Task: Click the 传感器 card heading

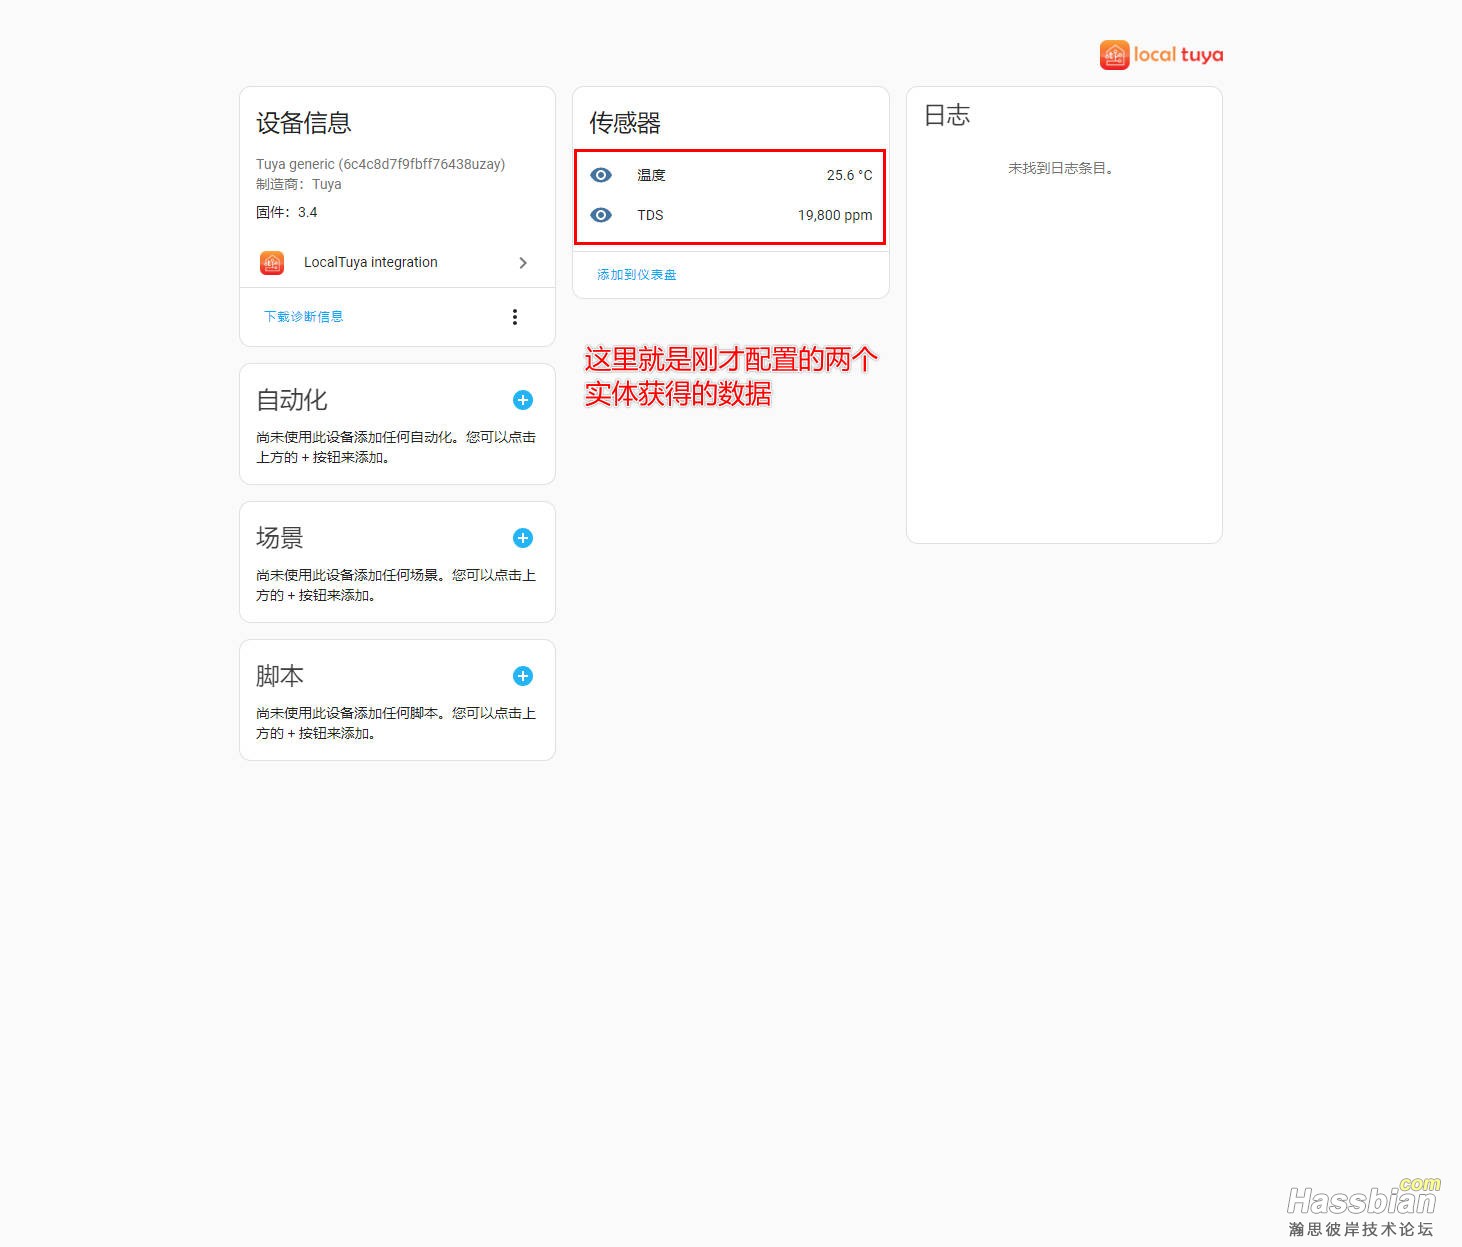Action: coord(625,123)
